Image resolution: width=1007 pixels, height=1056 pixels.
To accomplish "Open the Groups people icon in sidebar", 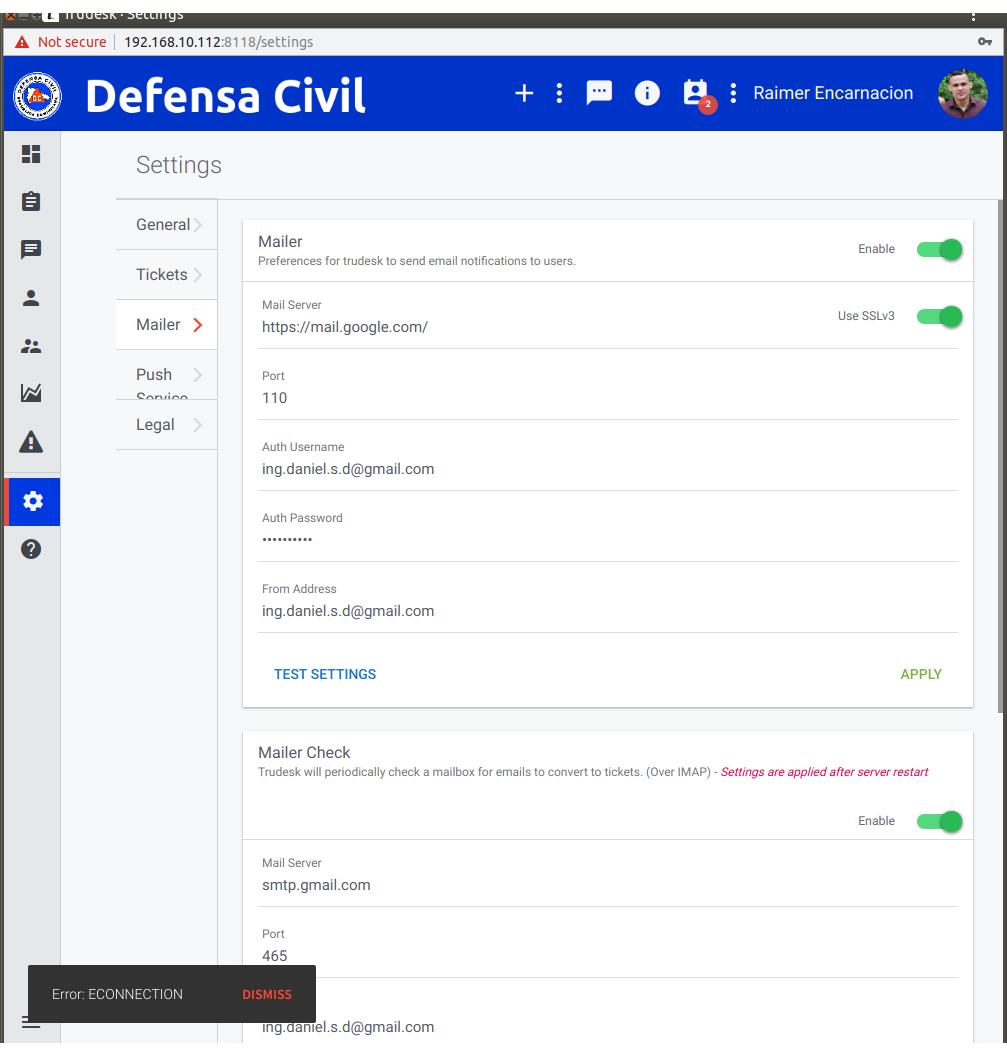I will (31, 346).
